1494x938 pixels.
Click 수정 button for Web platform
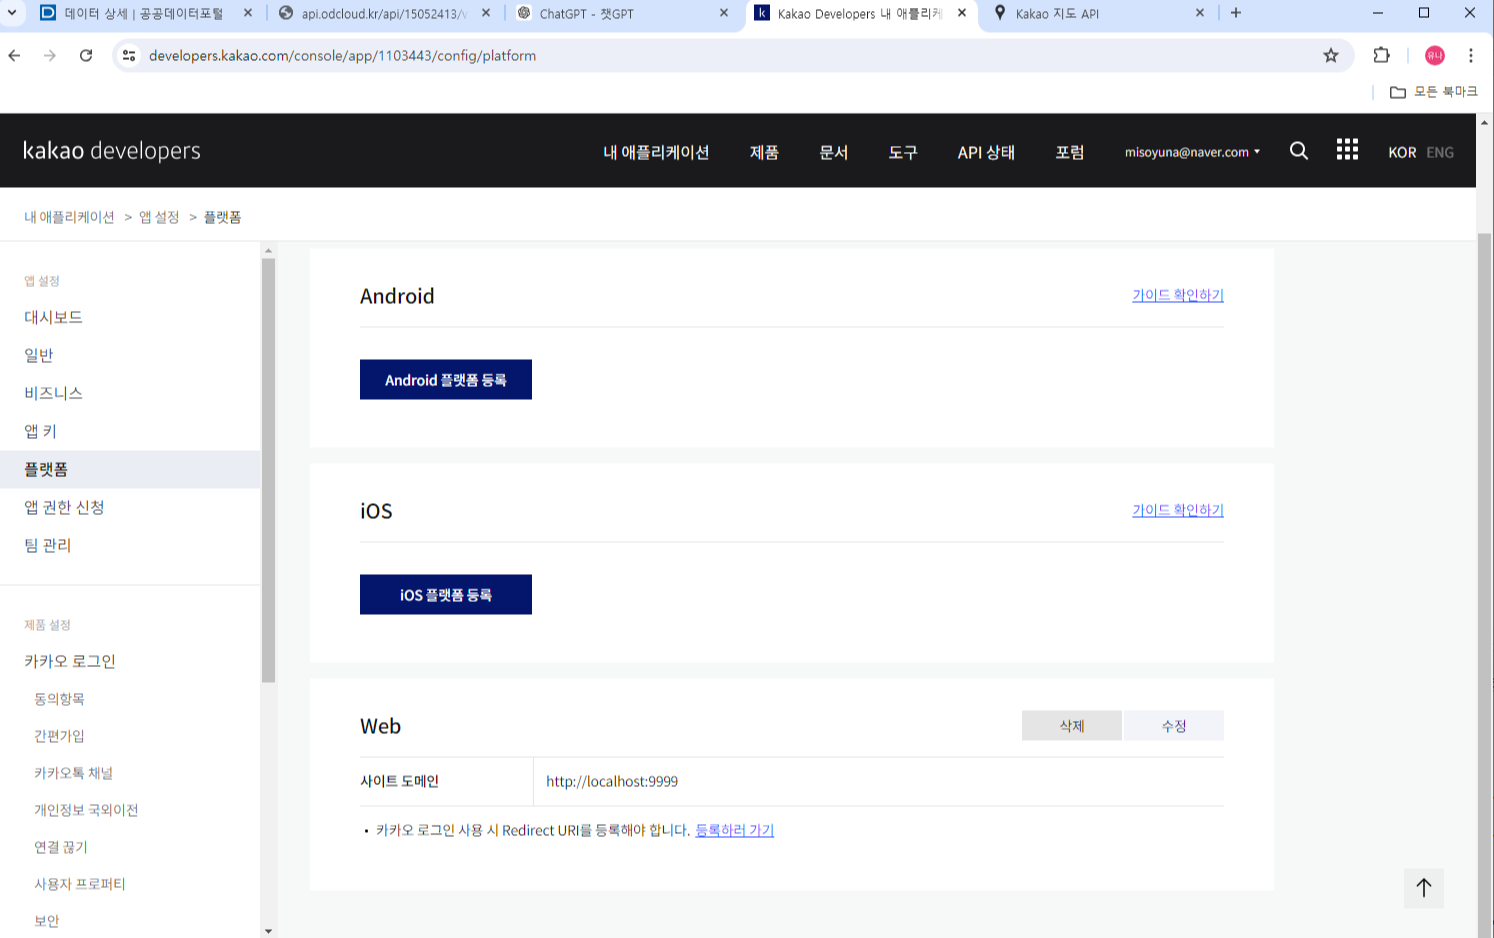tap(1174, 726)
